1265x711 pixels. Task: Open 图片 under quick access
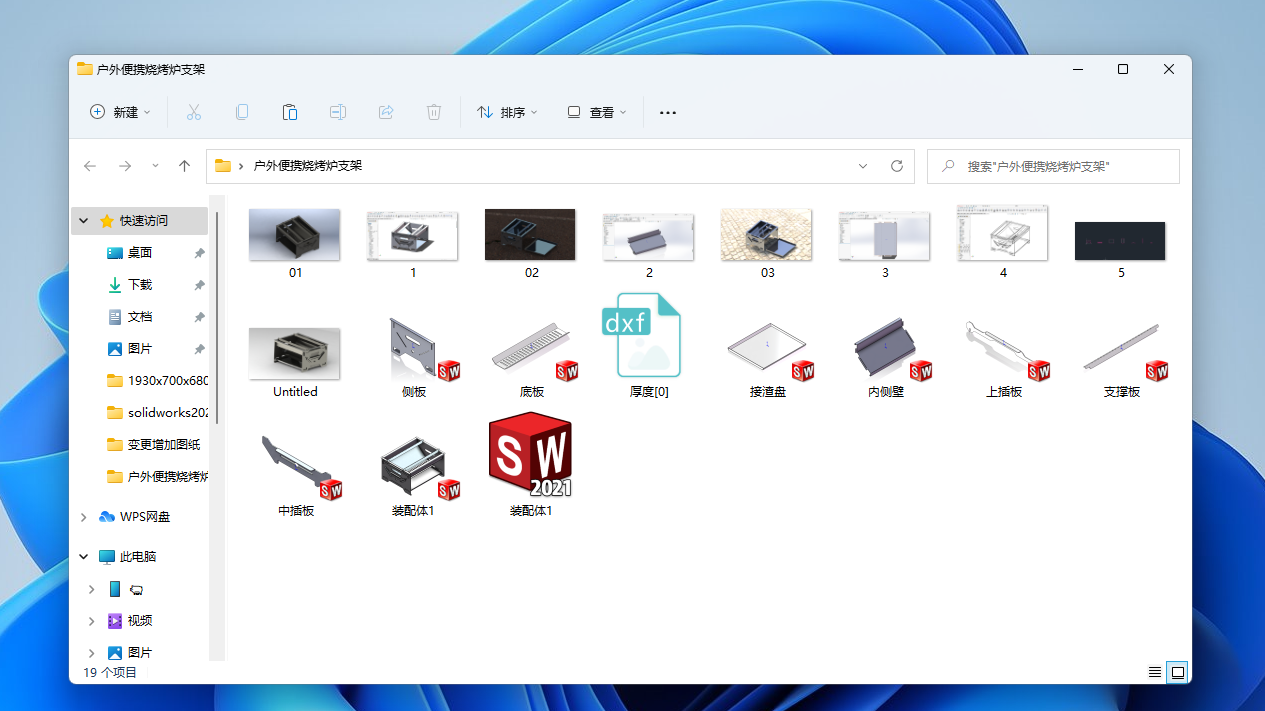click(139, 349)
